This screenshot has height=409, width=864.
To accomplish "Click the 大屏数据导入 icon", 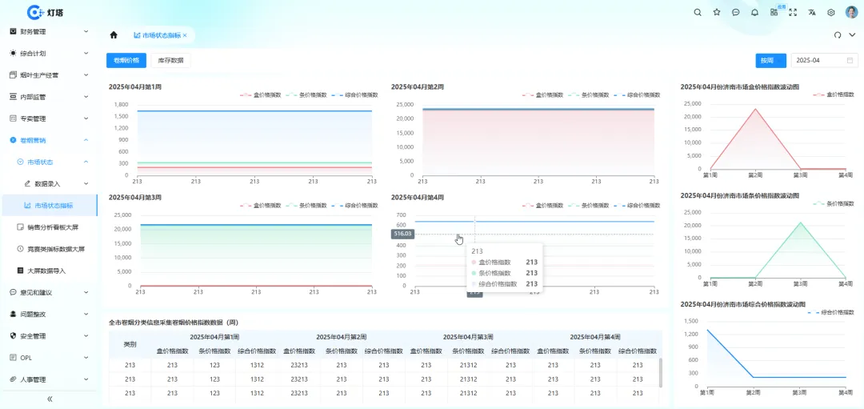I will click(x=20, y=271).
